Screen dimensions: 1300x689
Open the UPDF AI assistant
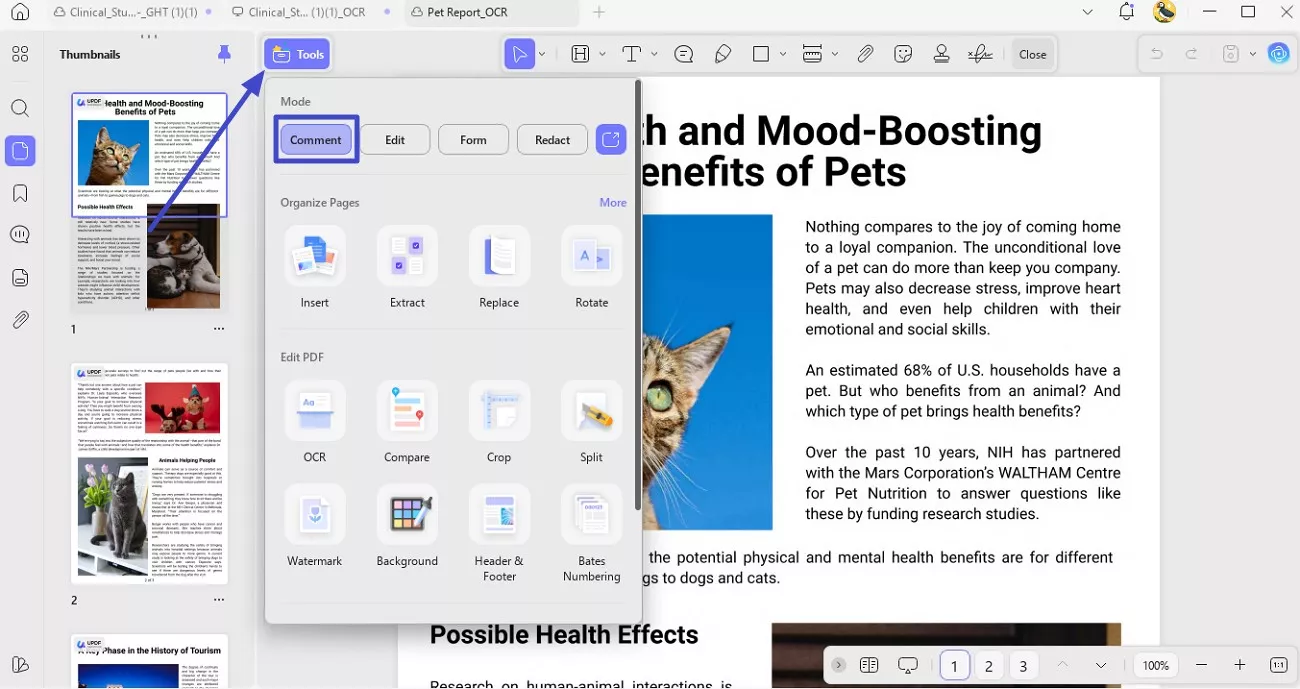click(1279, 54)
